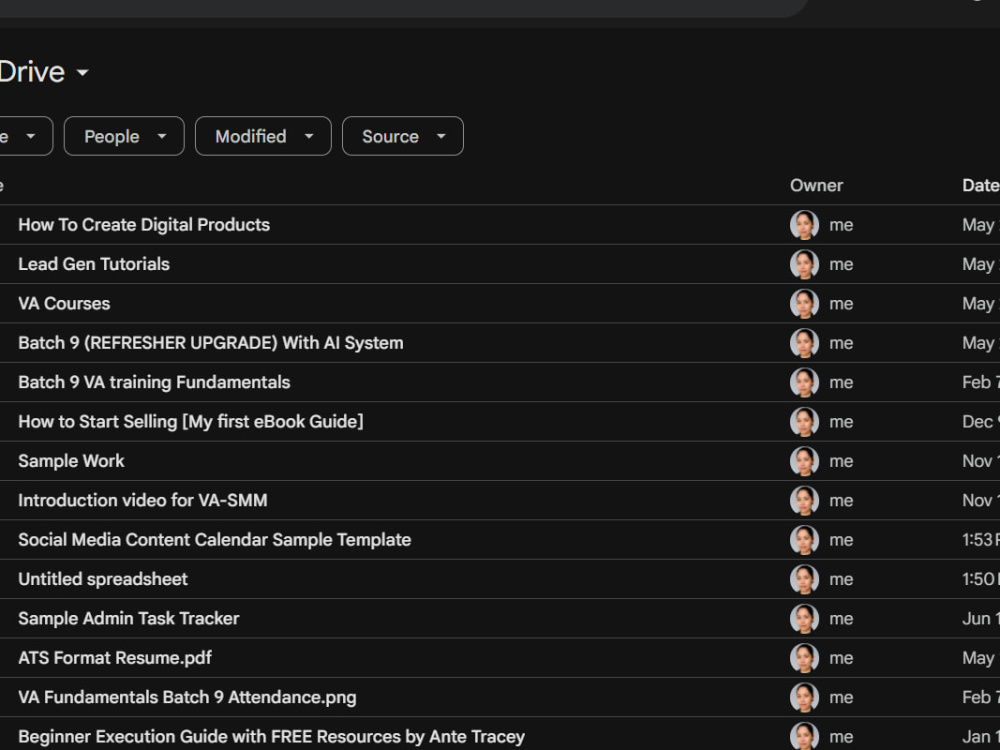The height and width of the screenshot is (750, 1000).
Task: Open the Sample Admin Task Tracker
Action: pos(129,619)
